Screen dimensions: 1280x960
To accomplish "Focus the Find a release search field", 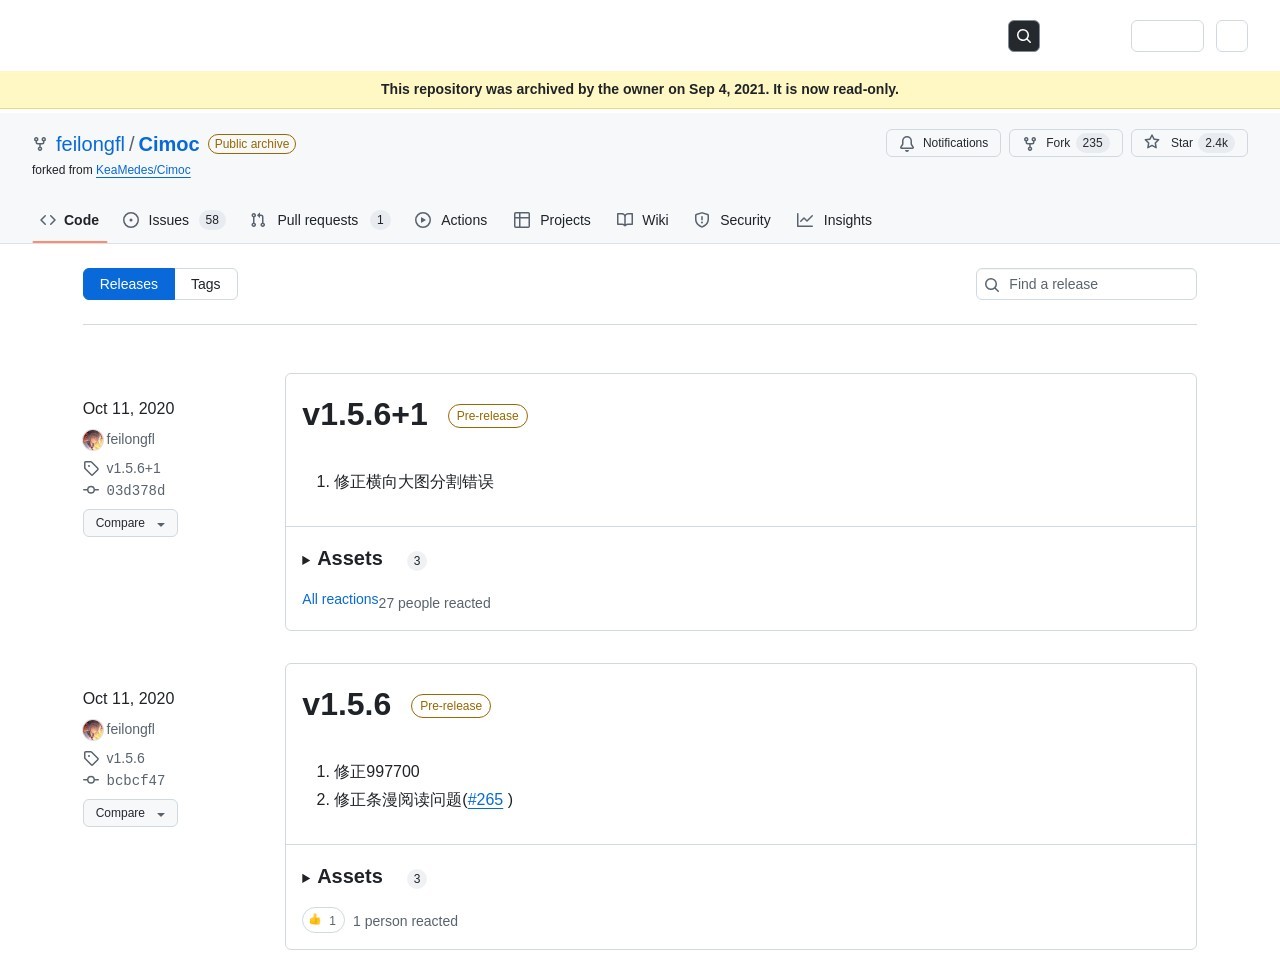I will pos(1086,284).
